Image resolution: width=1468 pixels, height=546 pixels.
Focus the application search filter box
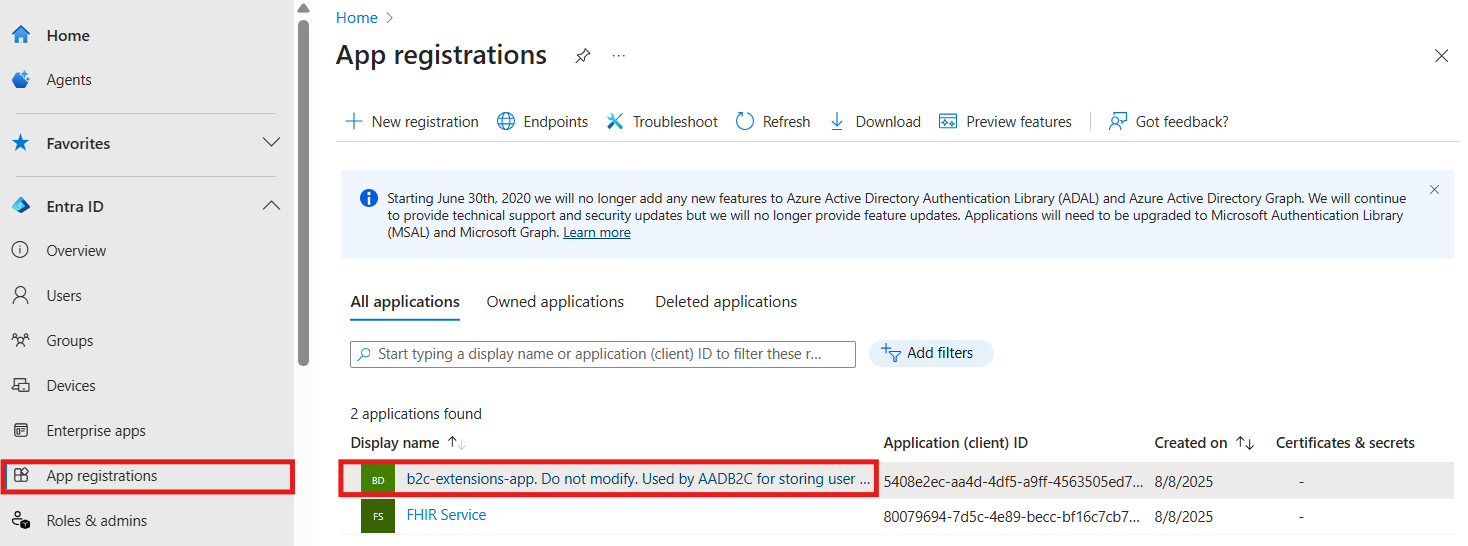point(603,354)
